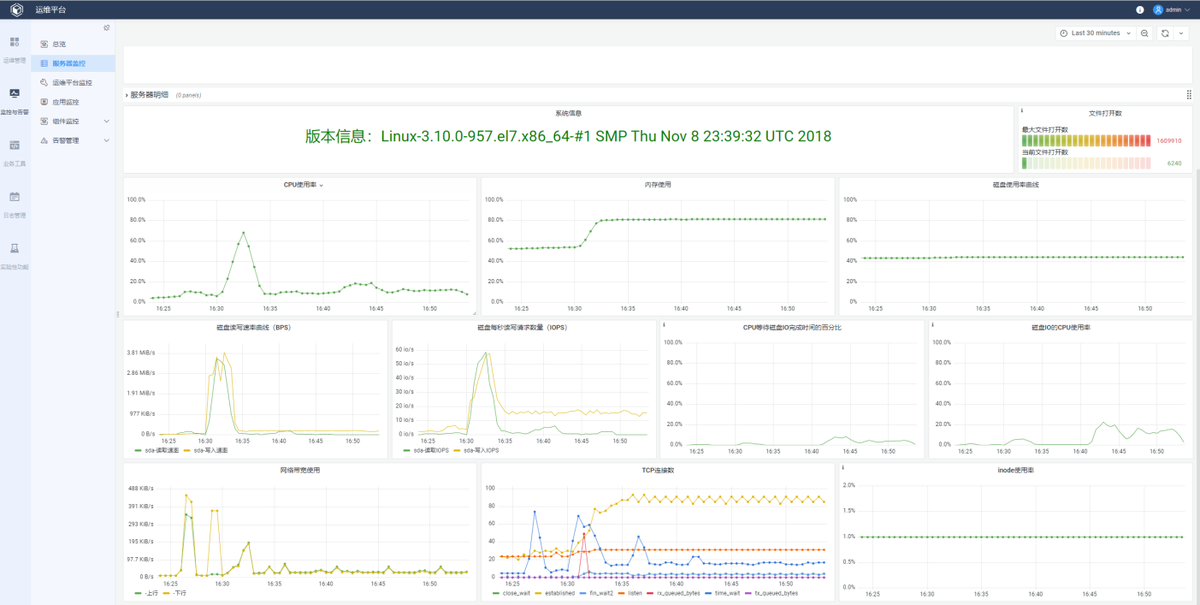Open the 运维管理 sidebar section

(x=15, y=49)
